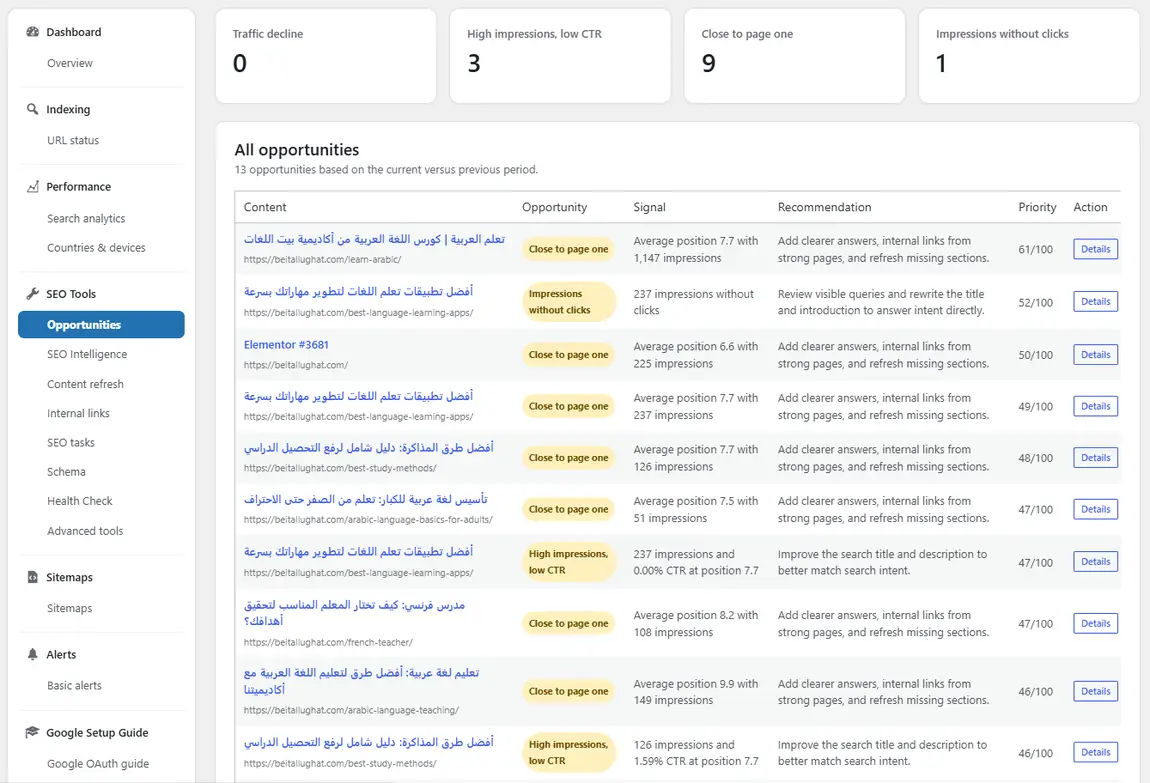Click the Close to page one card

click(x=794, y=56)
